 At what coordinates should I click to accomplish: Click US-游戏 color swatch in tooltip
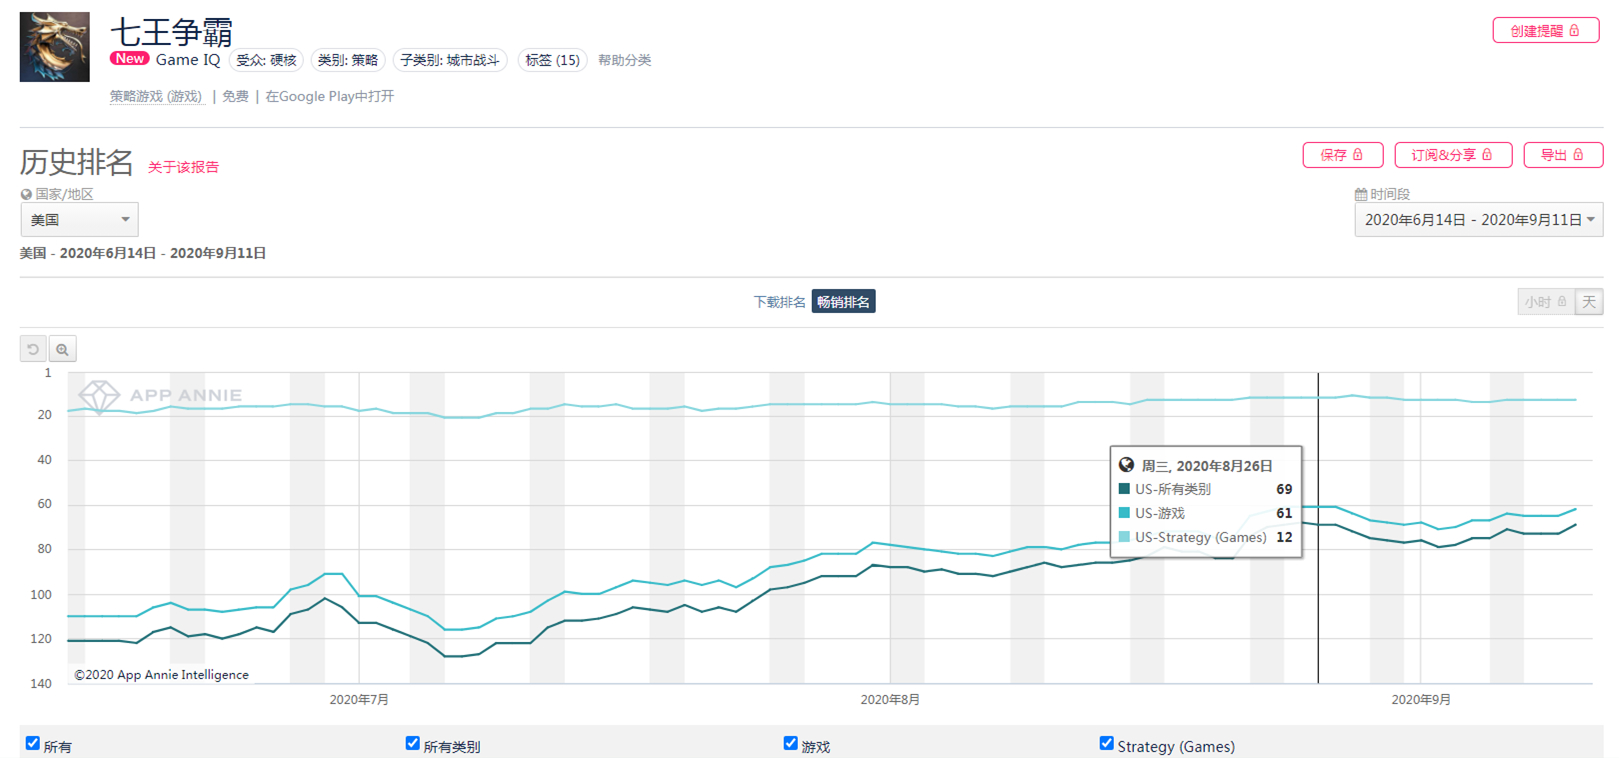tap(1124, 513)
